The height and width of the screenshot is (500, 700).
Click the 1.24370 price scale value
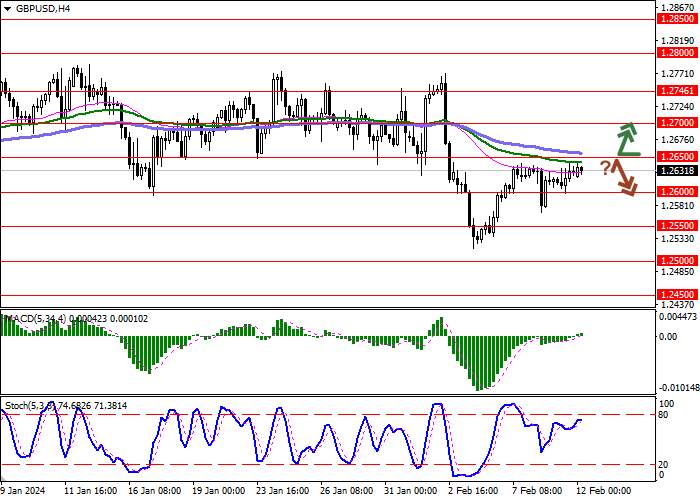pos(678,304)
